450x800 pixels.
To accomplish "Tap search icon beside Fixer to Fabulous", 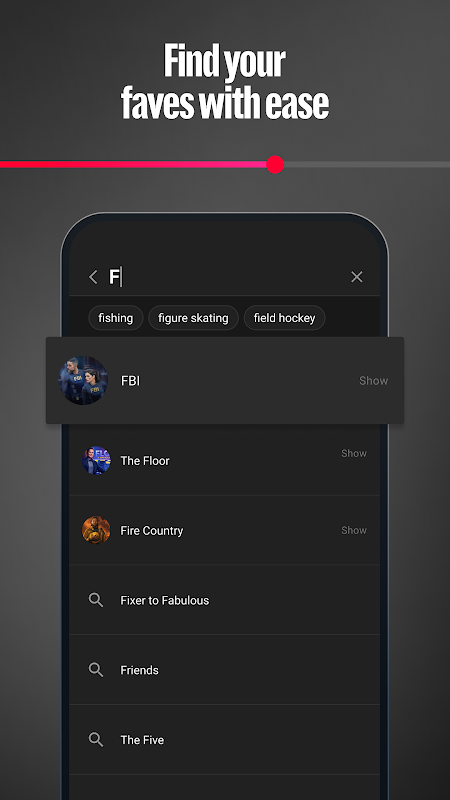I will [x=96, y=600].
